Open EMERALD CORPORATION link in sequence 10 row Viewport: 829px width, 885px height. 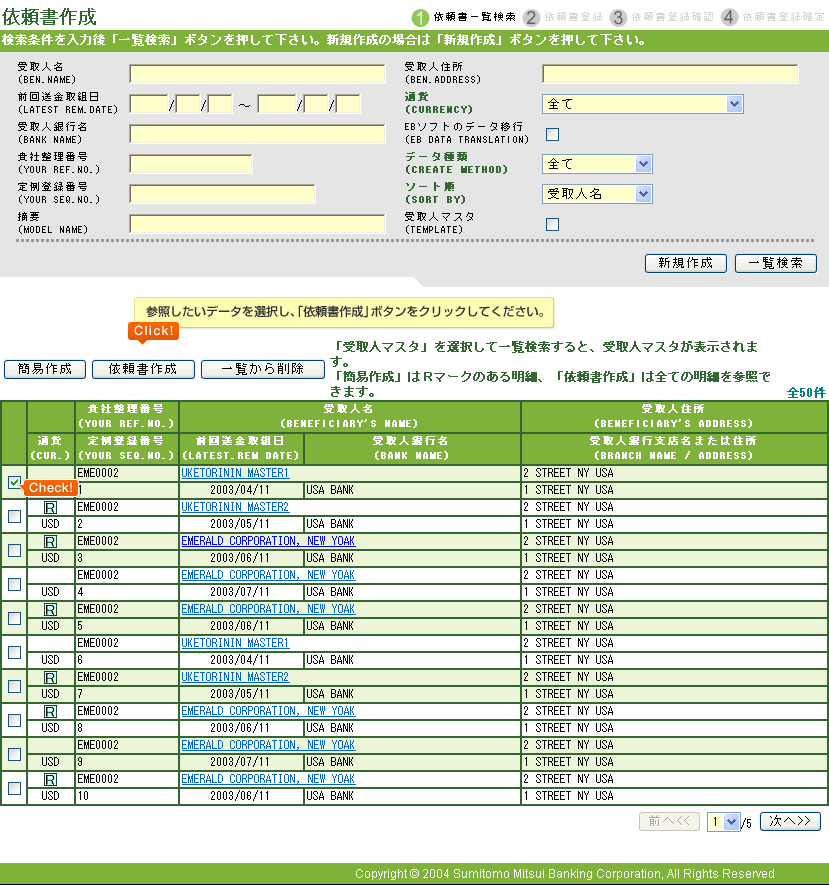tap(268, 779)
